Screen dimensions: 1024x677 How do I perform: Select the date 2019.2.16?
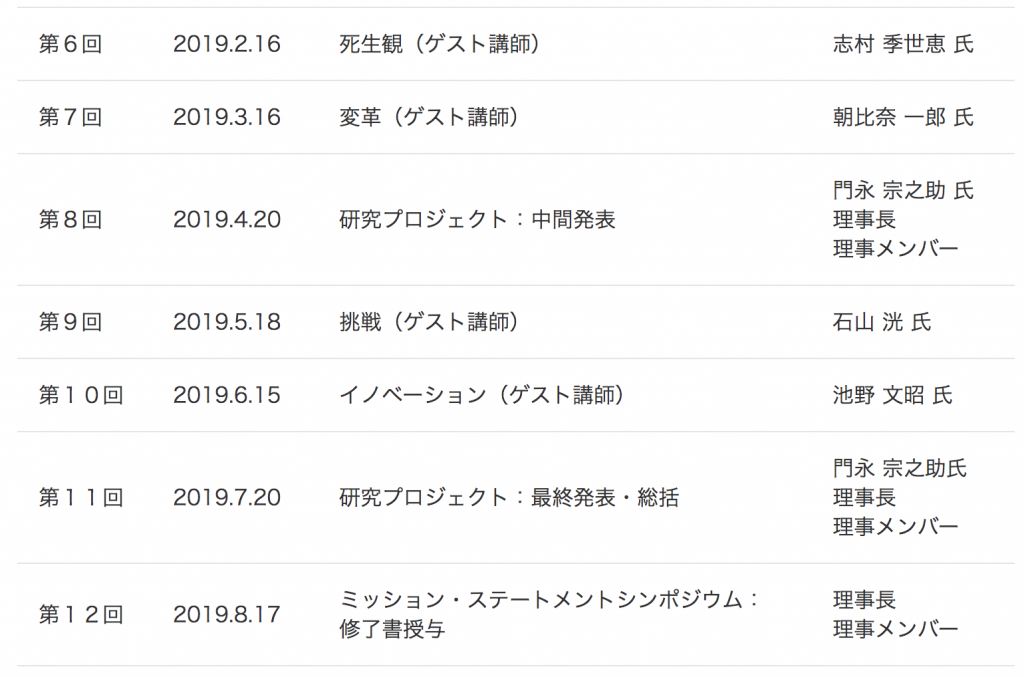pos(227,44)
